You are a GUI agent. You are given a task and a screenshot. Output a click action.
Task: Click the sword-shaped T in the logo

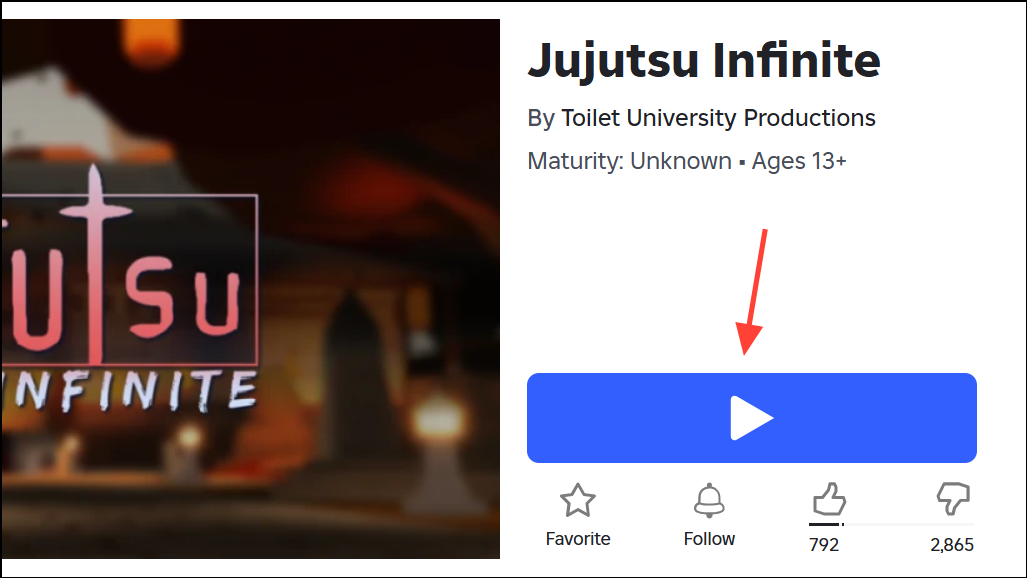pos(96,264)
